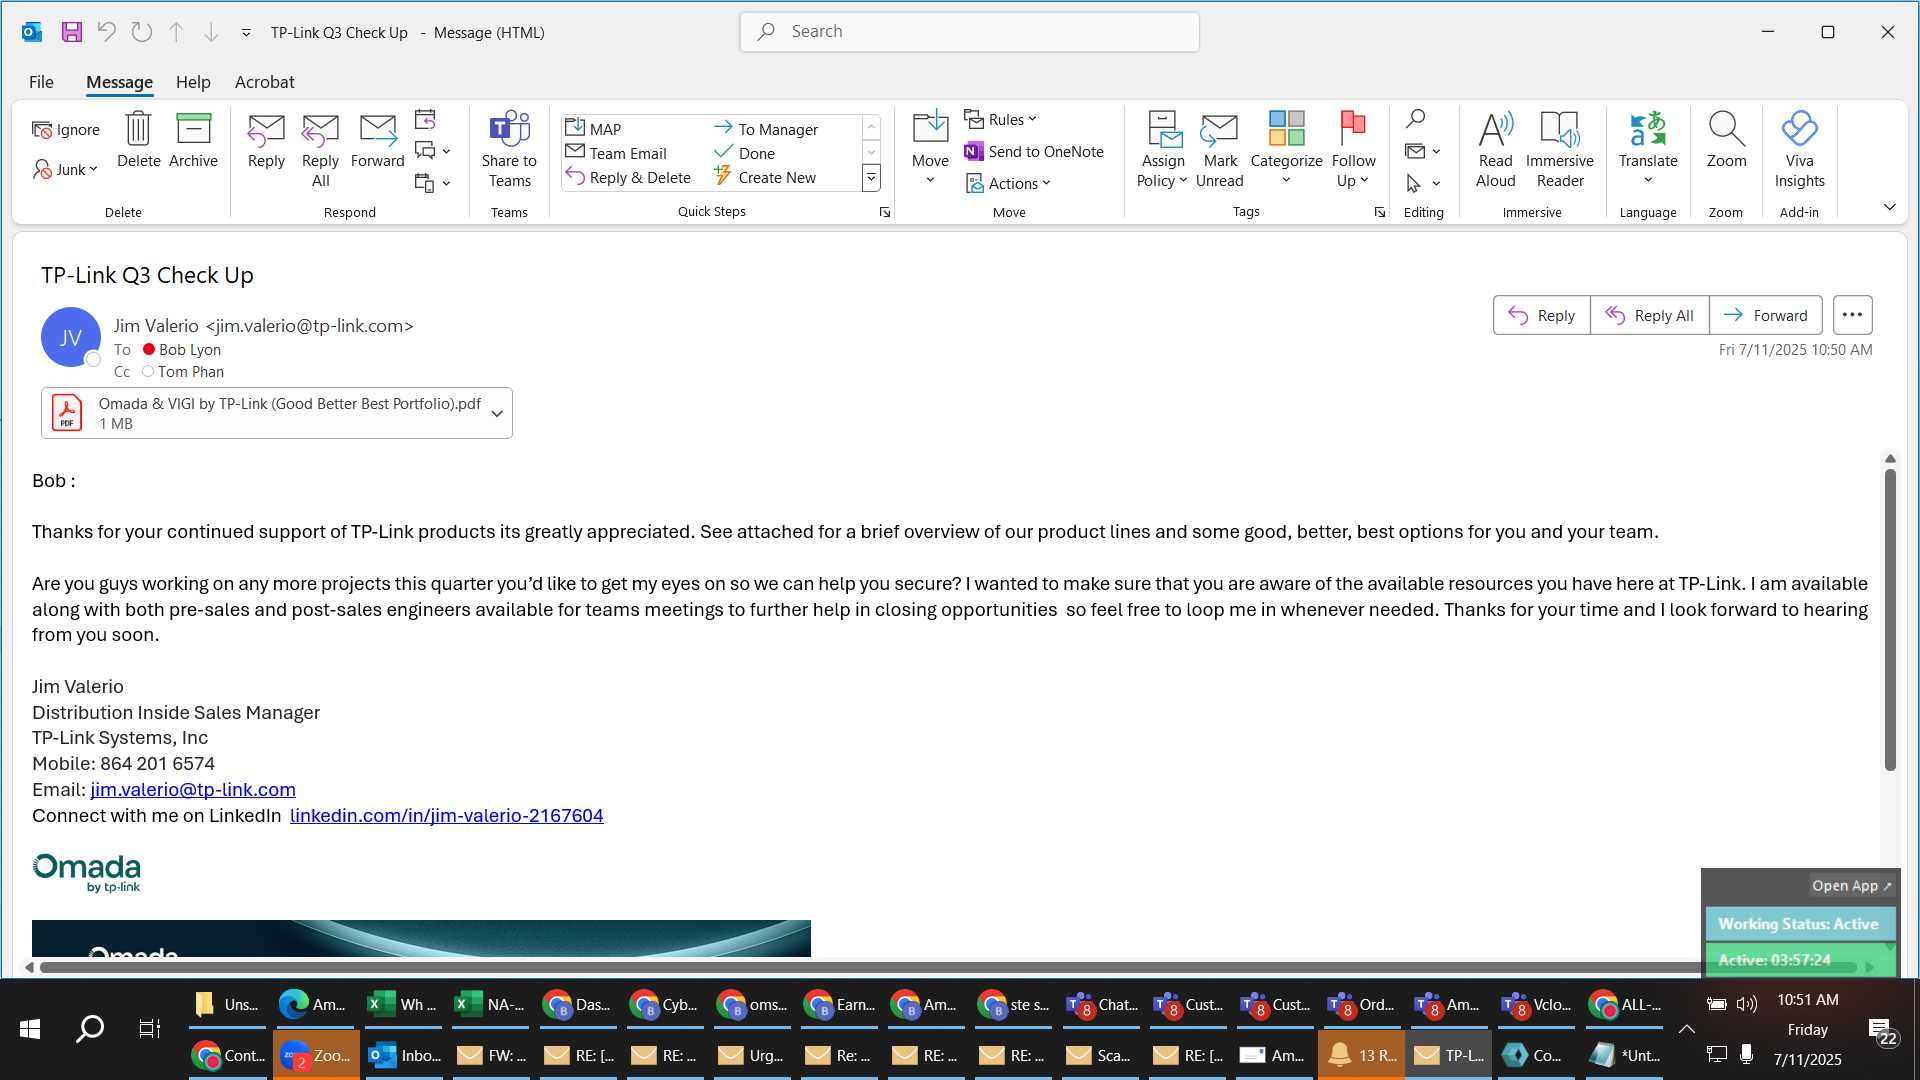This screenshot has height=1080, width=1920.
Task: Open Windows Start menu
Action: (x=30, y=1029)
